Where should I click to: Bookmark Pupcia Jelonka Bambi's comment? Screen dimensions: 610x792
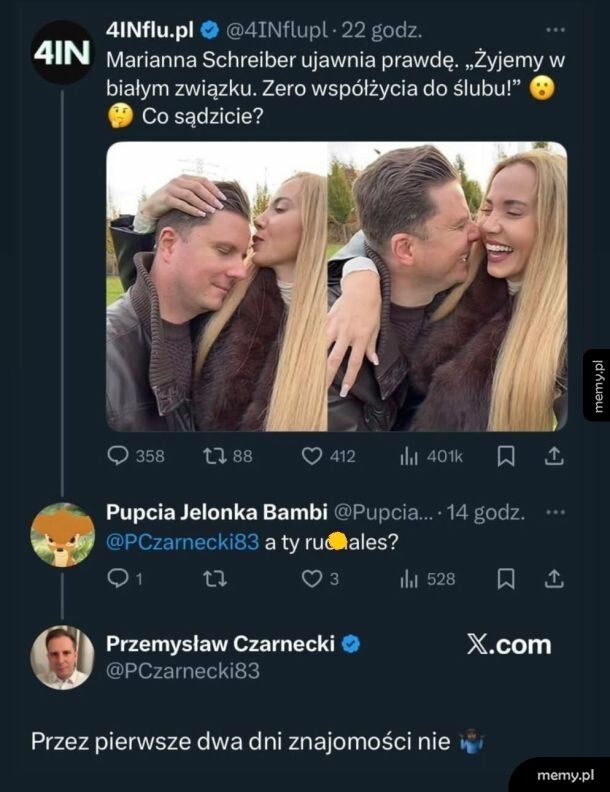point(506,578)
